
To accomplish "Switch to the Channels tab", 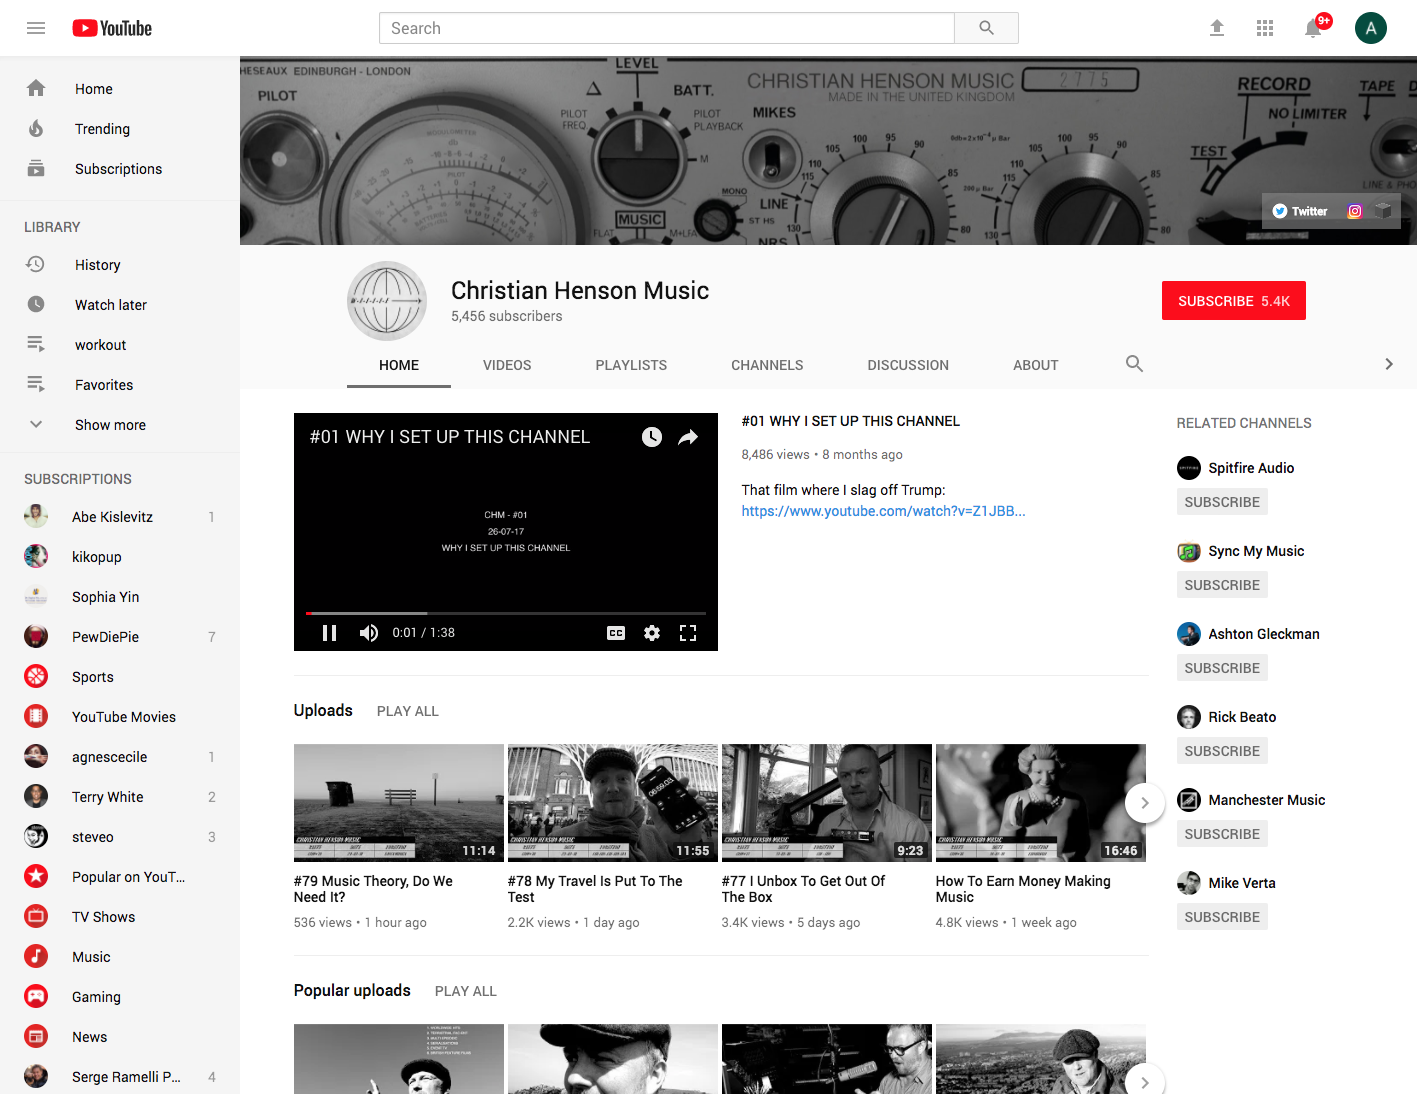I will [x=767, y=365].
